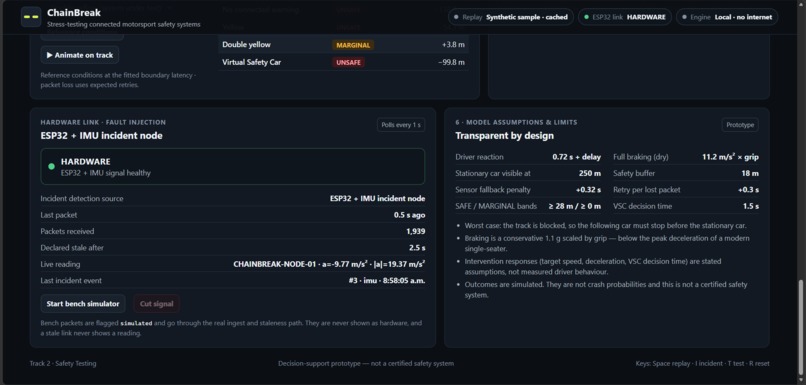The height and width of the screenshot is (385, 806).
Task: Click the ESP32 + IMU incident node heading
Action: 101,136
